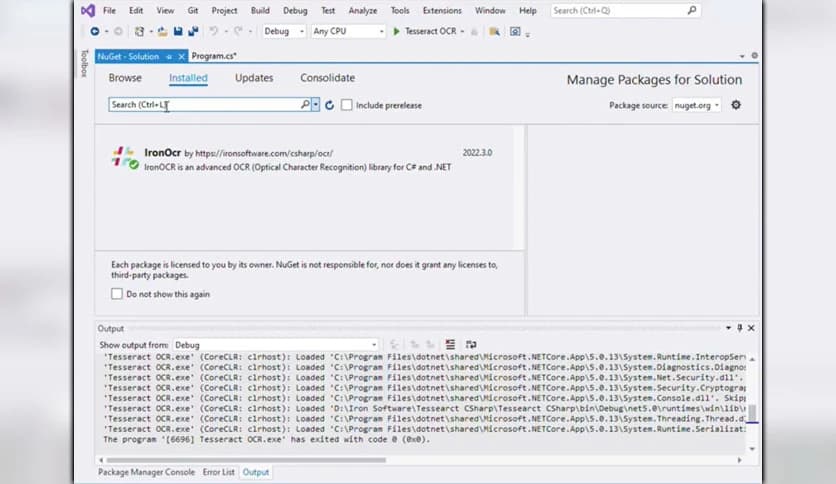836x484 pixels.
Task: Open the Toolbox side panel
Action: tap(84, 63)
